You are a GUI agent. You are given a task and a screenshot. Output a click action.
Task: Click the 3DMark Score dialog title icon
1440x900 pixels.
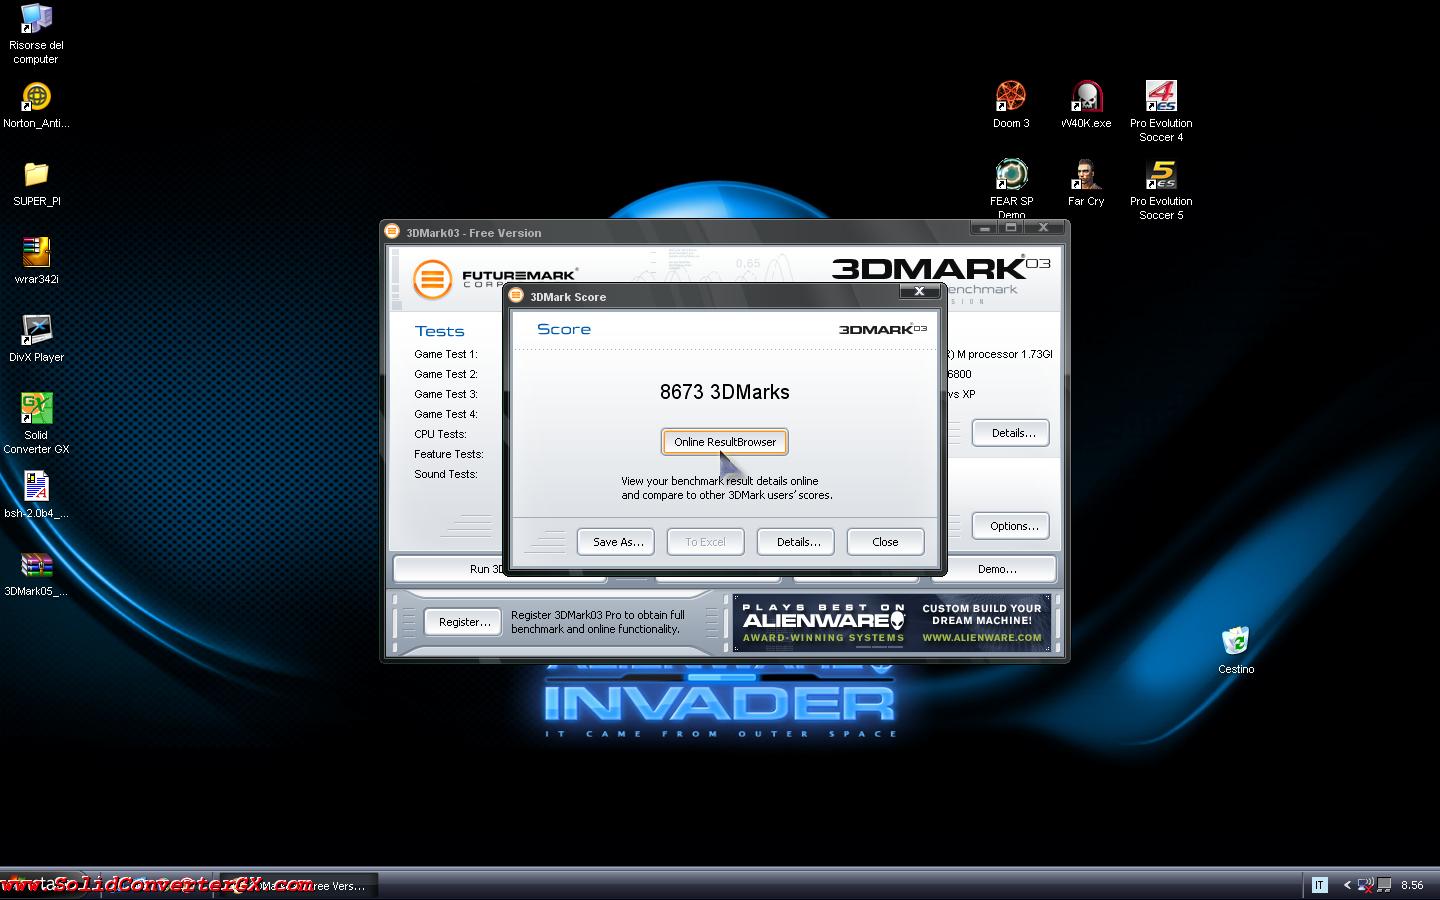click(x=517, y=296)
